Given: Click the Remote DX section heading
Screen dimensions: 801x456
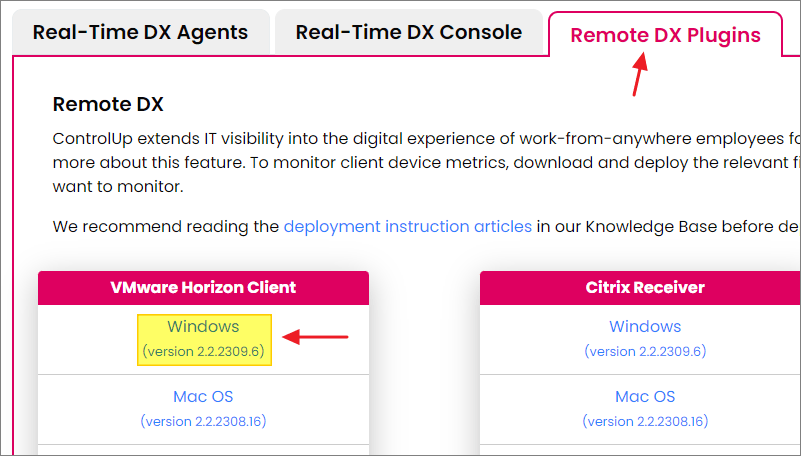Looking at the screenshot, I should (107, 104).
